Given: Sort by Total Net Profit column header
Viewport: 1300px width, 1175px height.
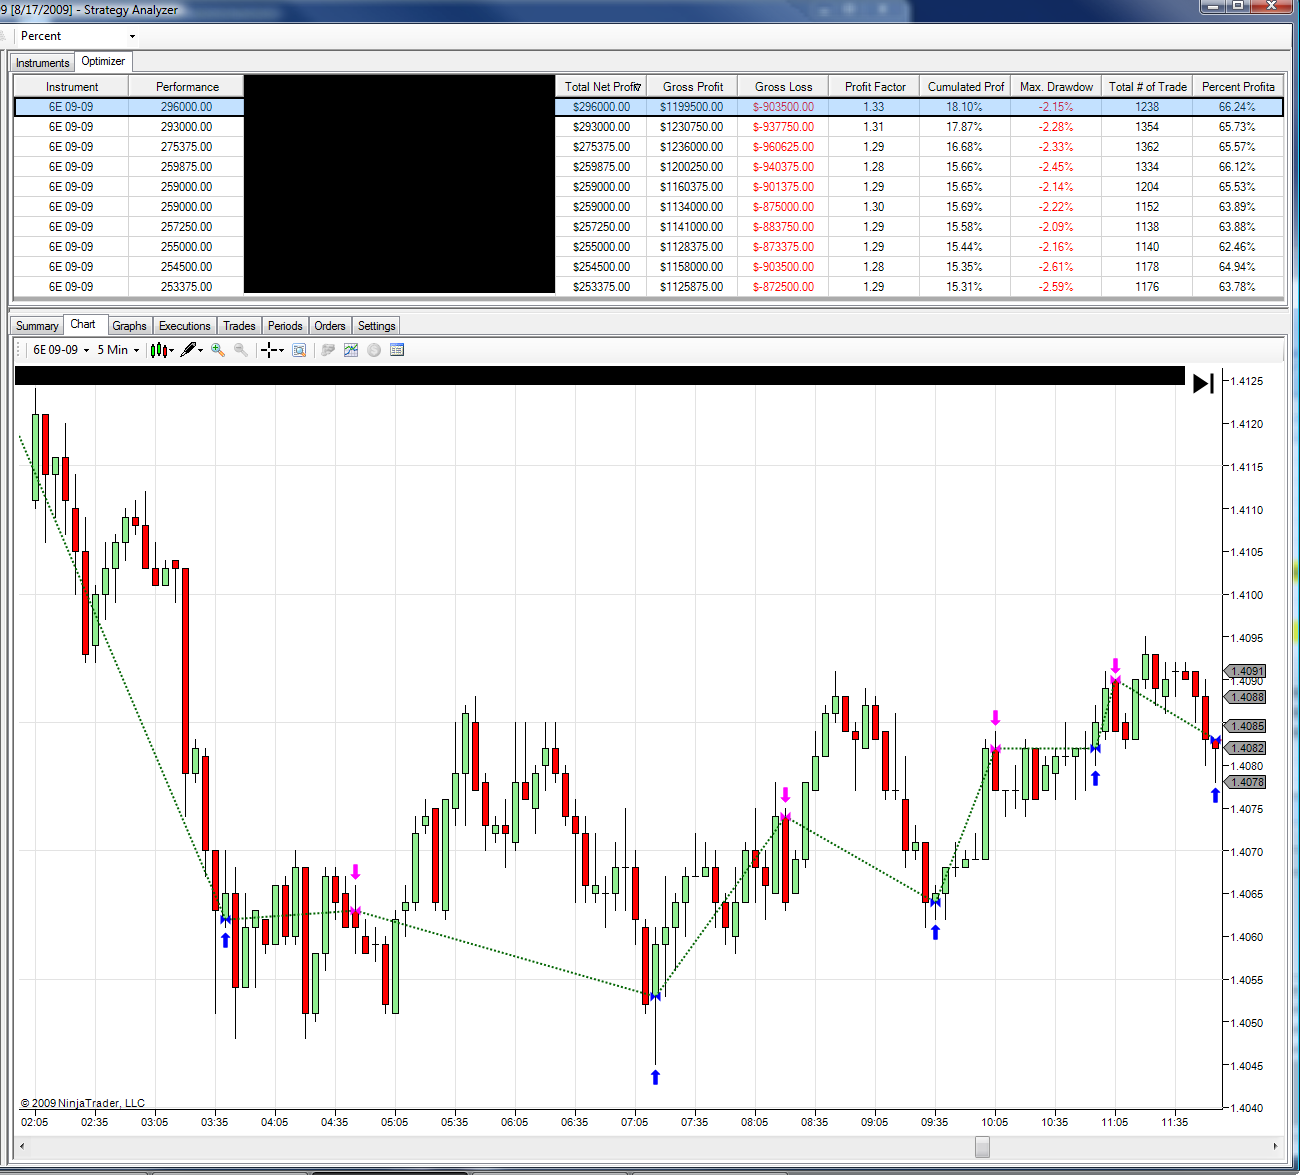Looking at the screenshot, I should tap(601, 87).
